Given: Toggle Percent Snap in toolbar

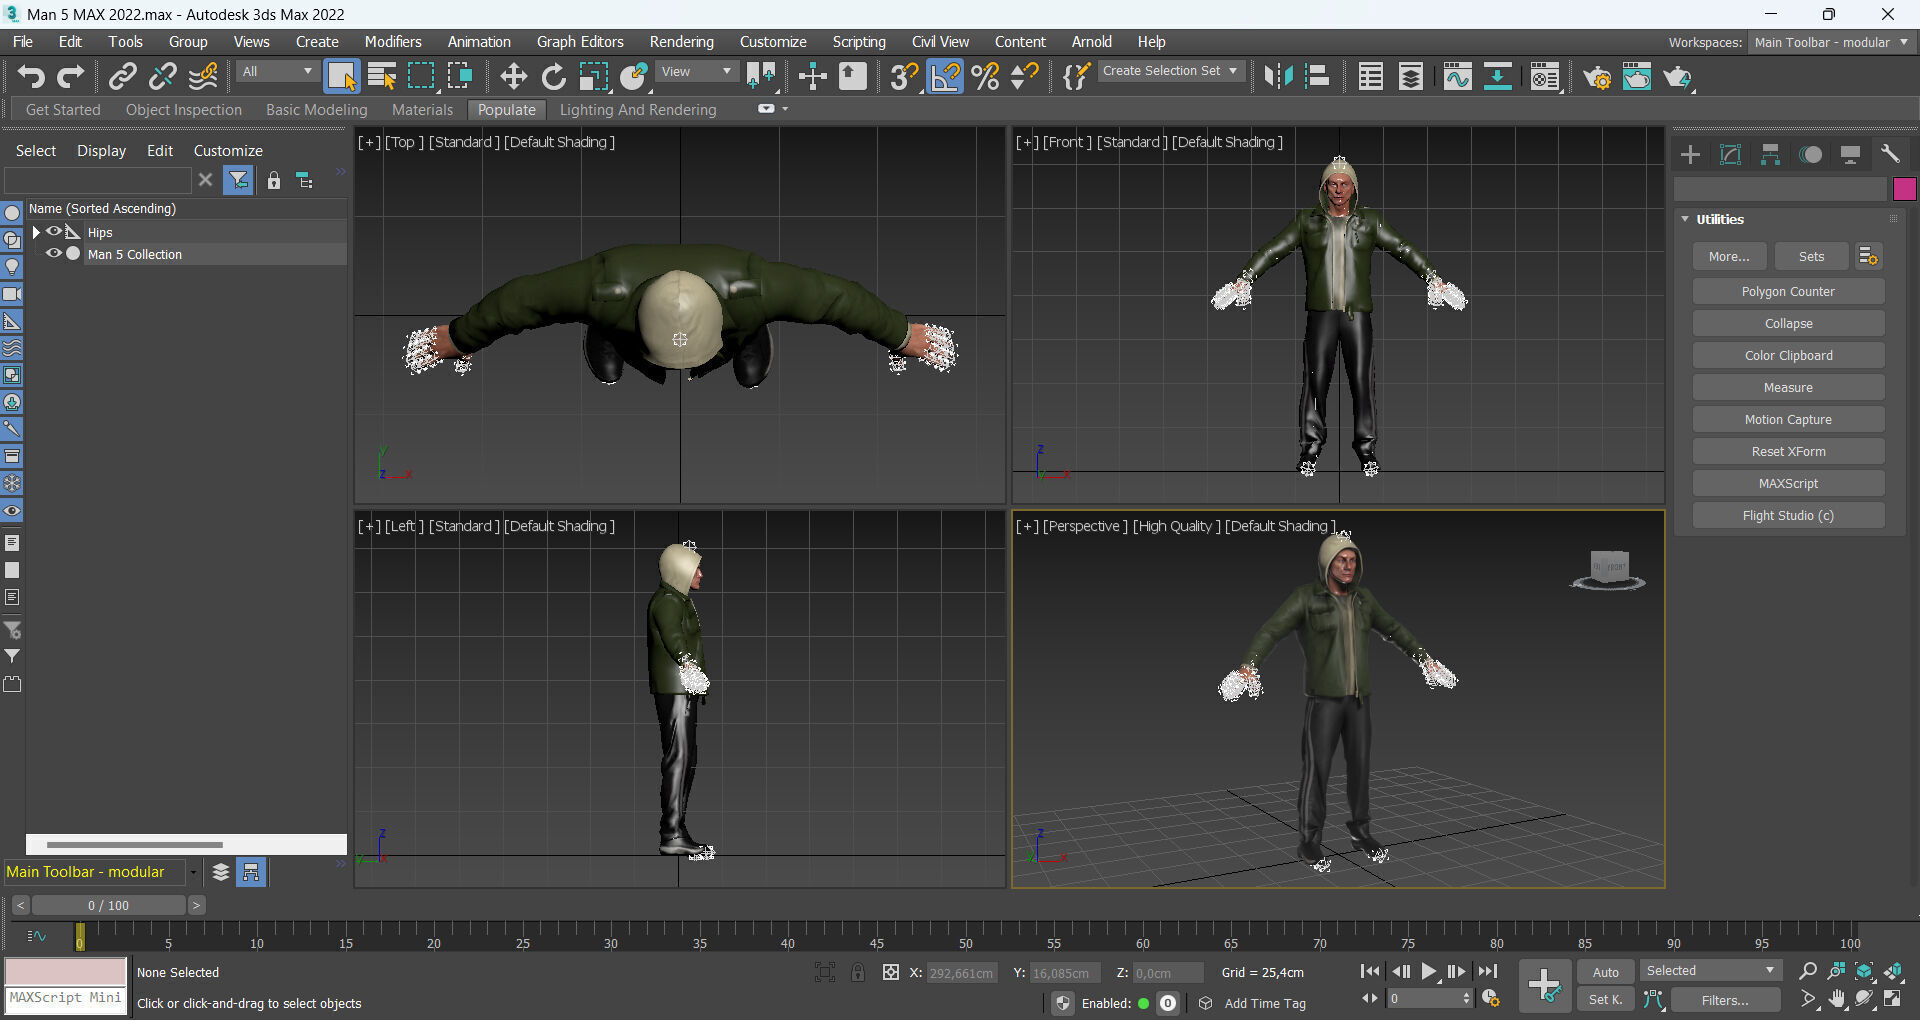Looking at the screenshot, I should pos(985,77).
